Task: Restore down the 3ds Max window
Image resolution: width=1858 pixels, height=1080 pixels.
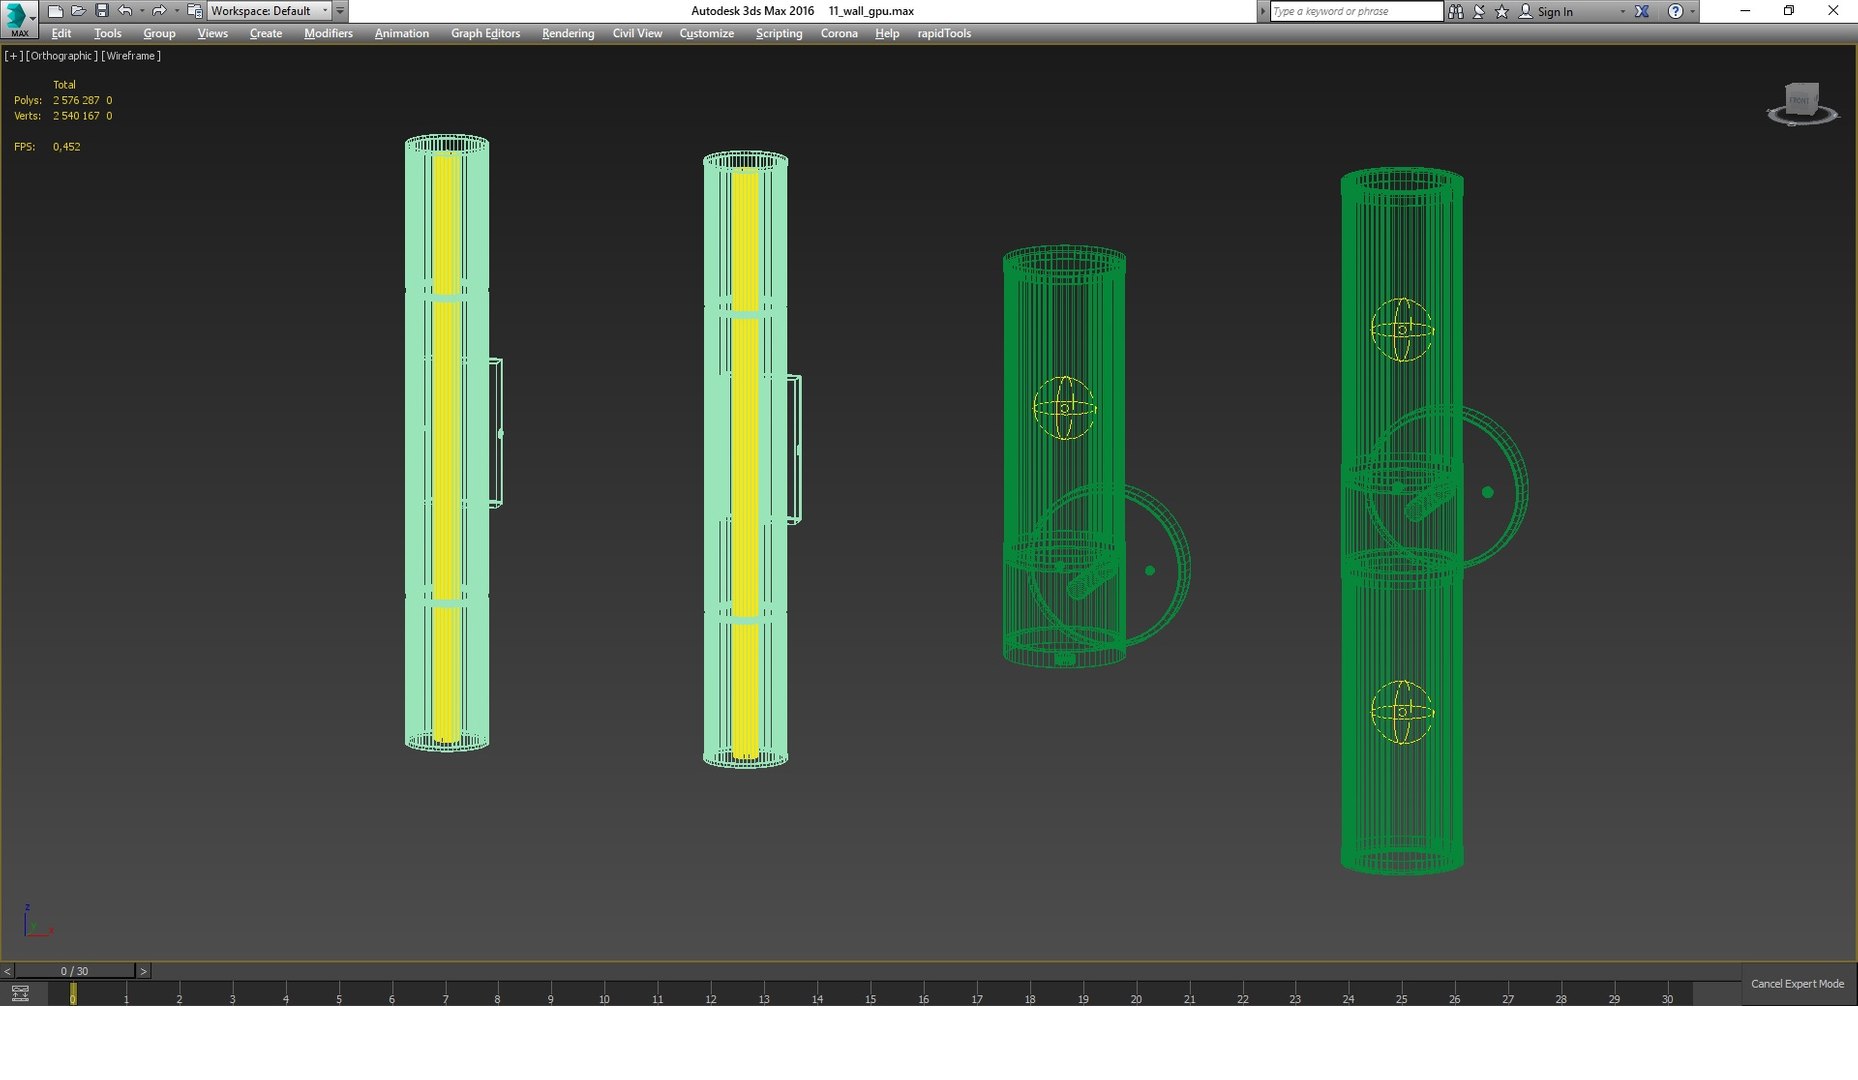Action: tap(1789, 11)
